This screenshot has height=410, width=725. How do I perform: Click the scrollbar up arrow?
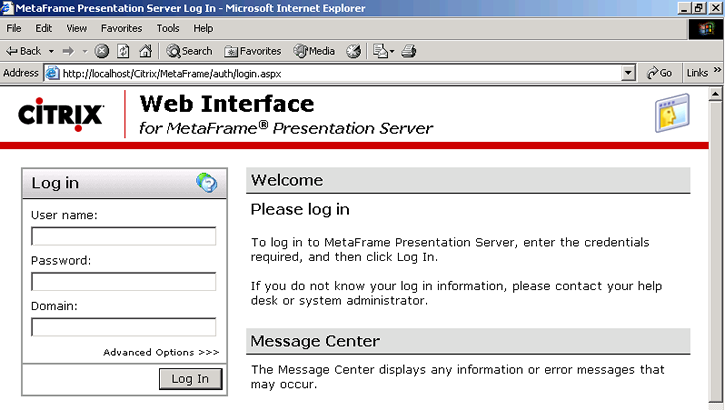click(715, 94)
